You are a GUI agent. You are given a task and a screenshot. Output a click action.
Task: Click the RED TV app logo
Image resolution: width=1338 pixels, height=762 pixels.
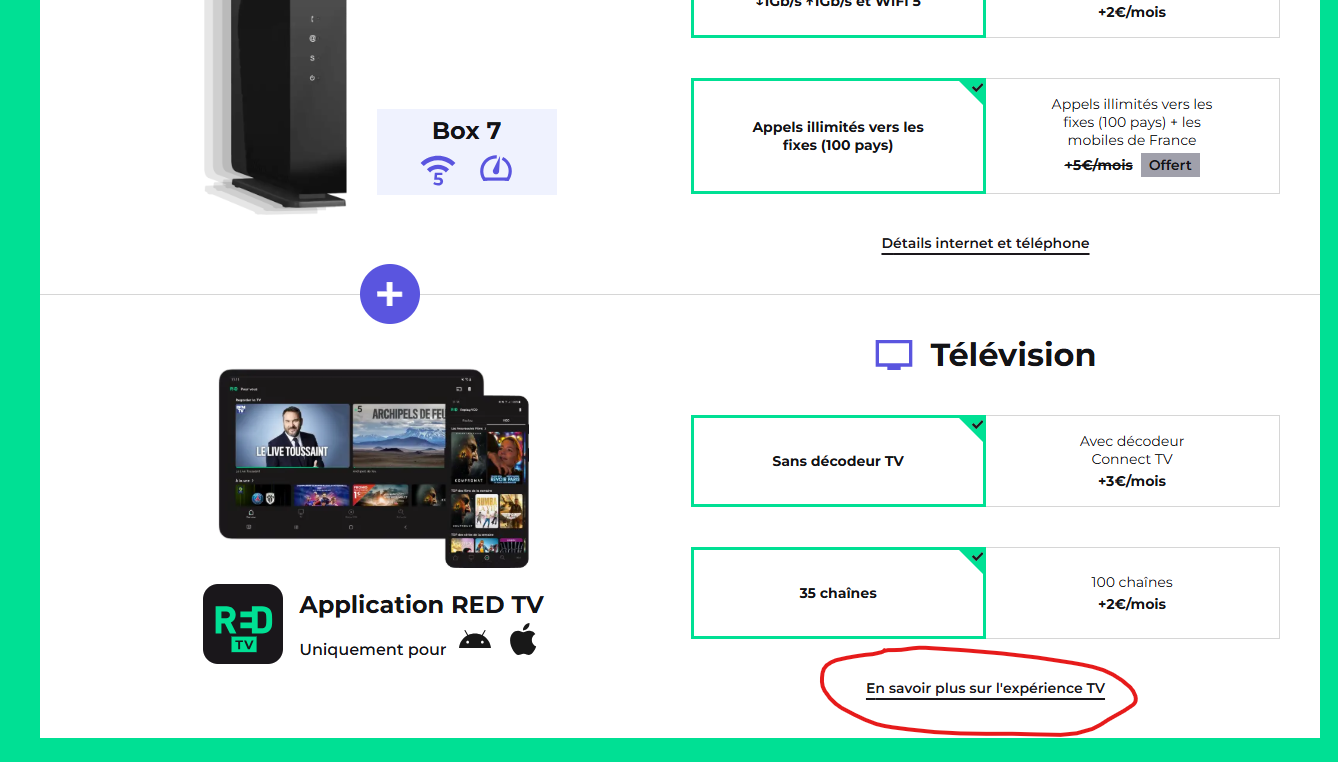point(243,624)
